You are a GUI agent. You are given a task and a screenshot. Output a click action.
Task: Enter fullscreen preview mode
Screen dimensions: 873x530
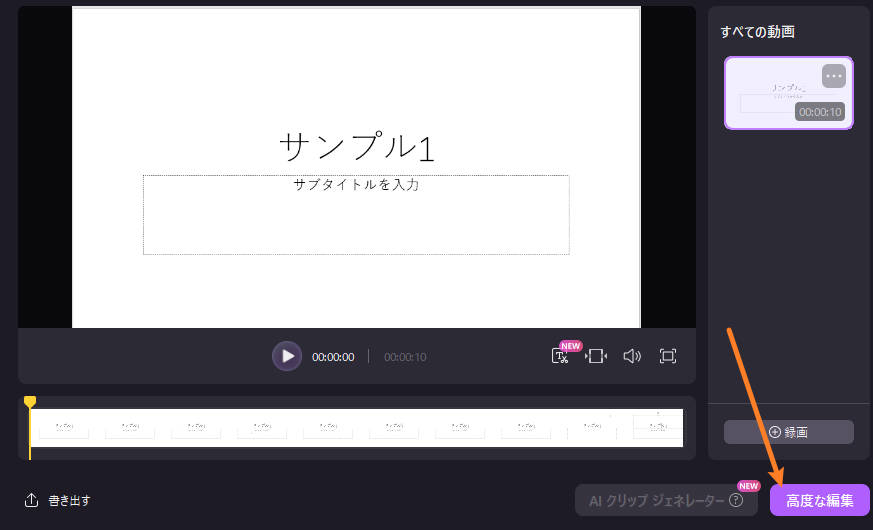click(668, 356)
